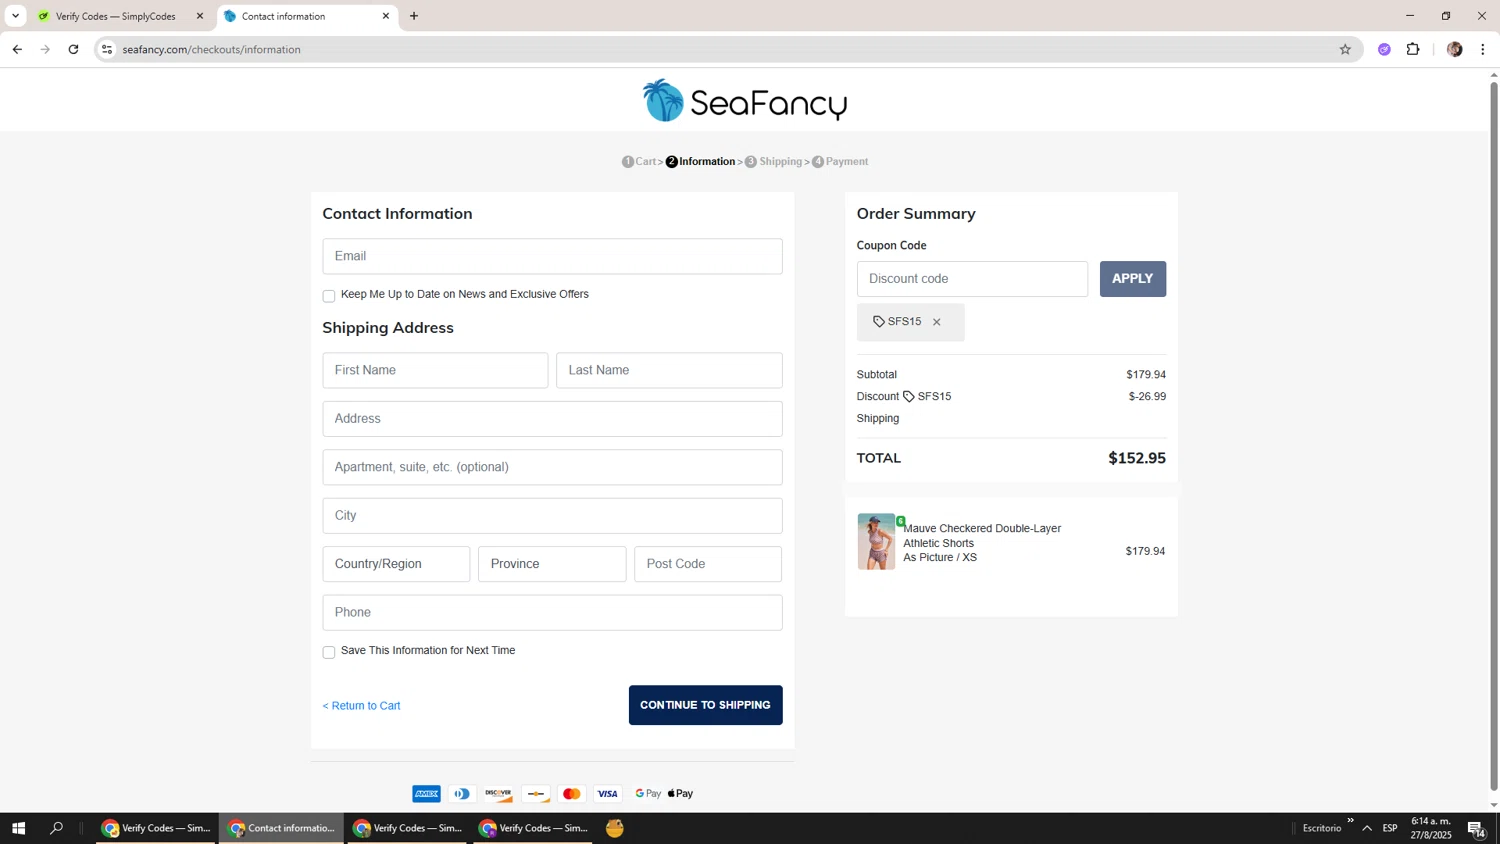
Task: Click the Phone input field
Action: 552,613
